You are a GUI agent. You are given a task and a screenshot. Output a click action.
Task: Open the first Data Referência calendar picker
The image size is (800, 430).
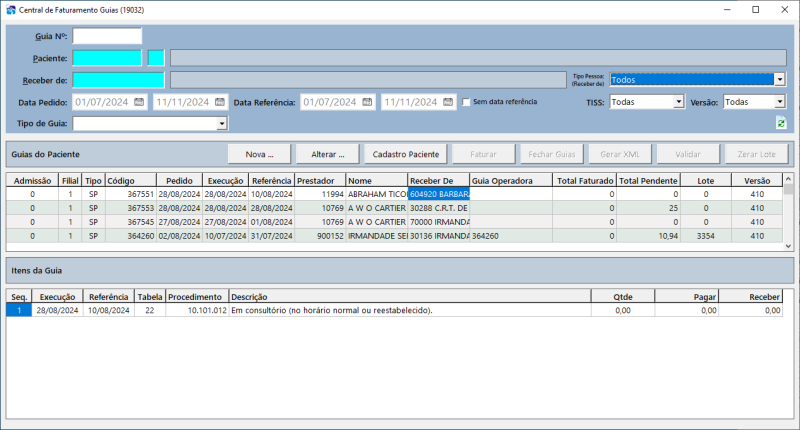[367, 102]
